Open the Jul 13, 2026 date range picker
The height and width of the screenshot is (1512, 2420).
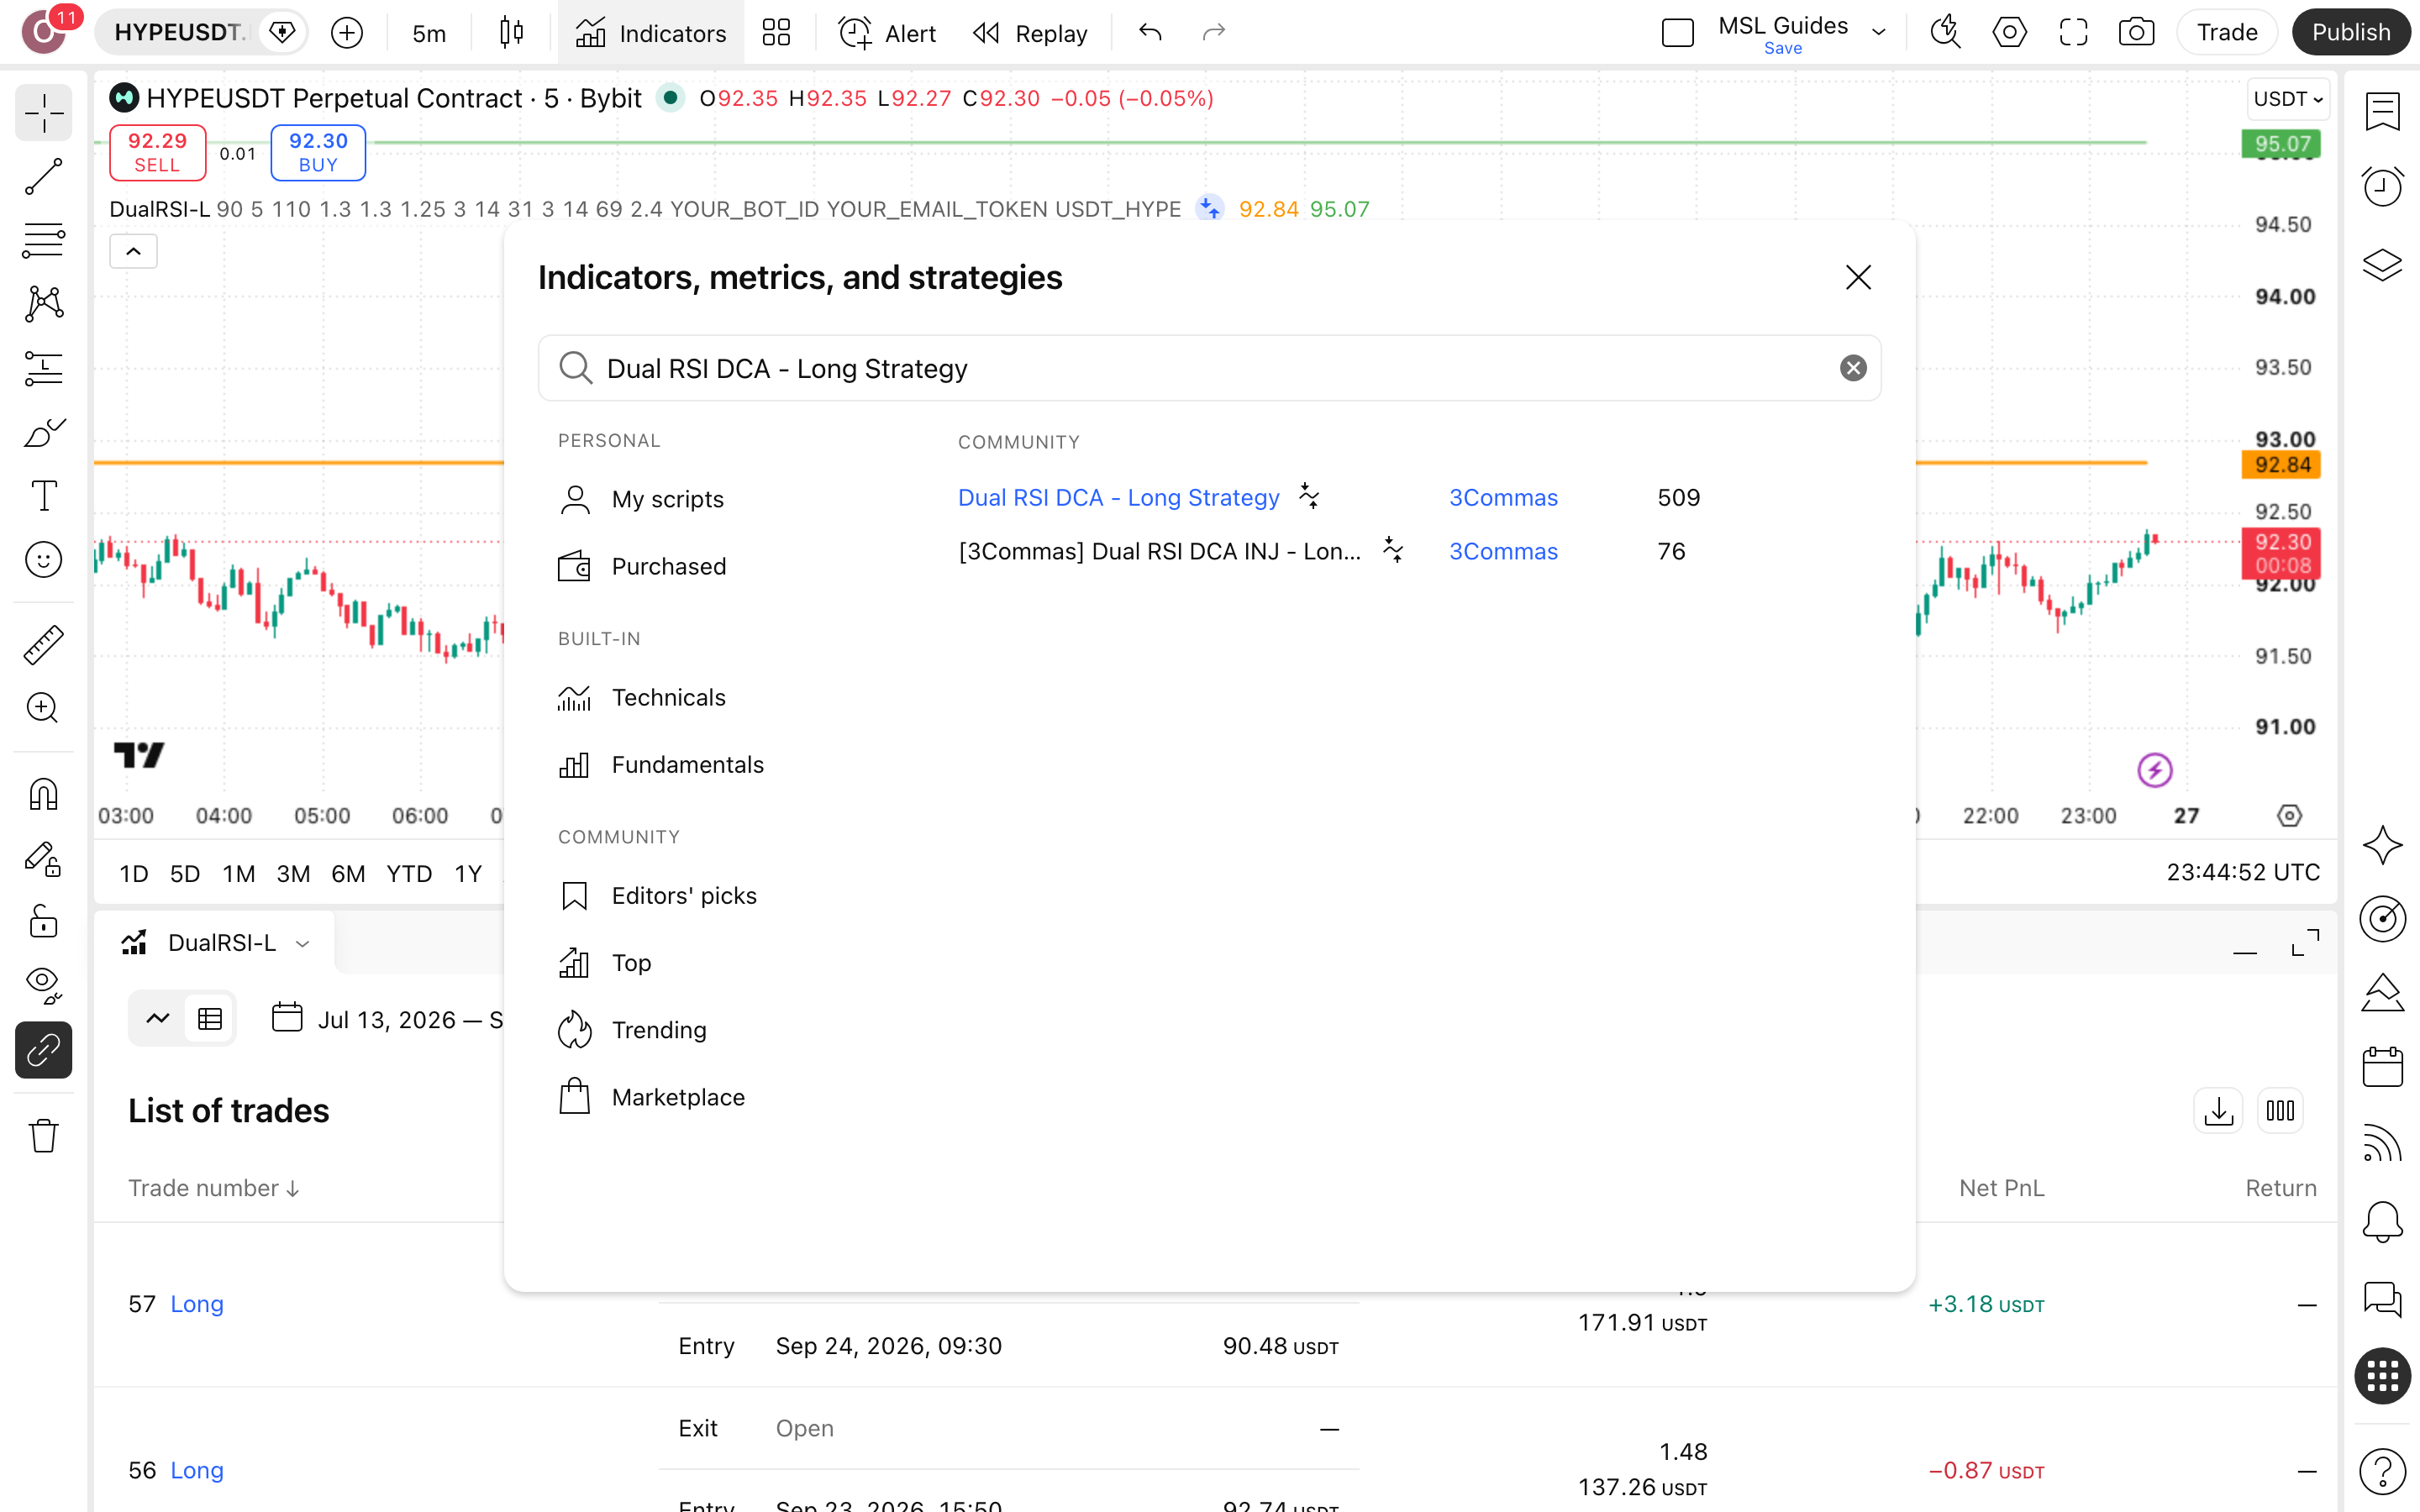(x=388, y=1019)
